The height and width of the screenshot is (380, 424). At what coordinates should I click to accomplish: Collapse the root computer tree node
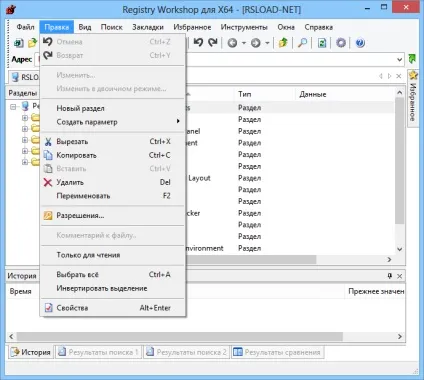[x=13, y=107]
